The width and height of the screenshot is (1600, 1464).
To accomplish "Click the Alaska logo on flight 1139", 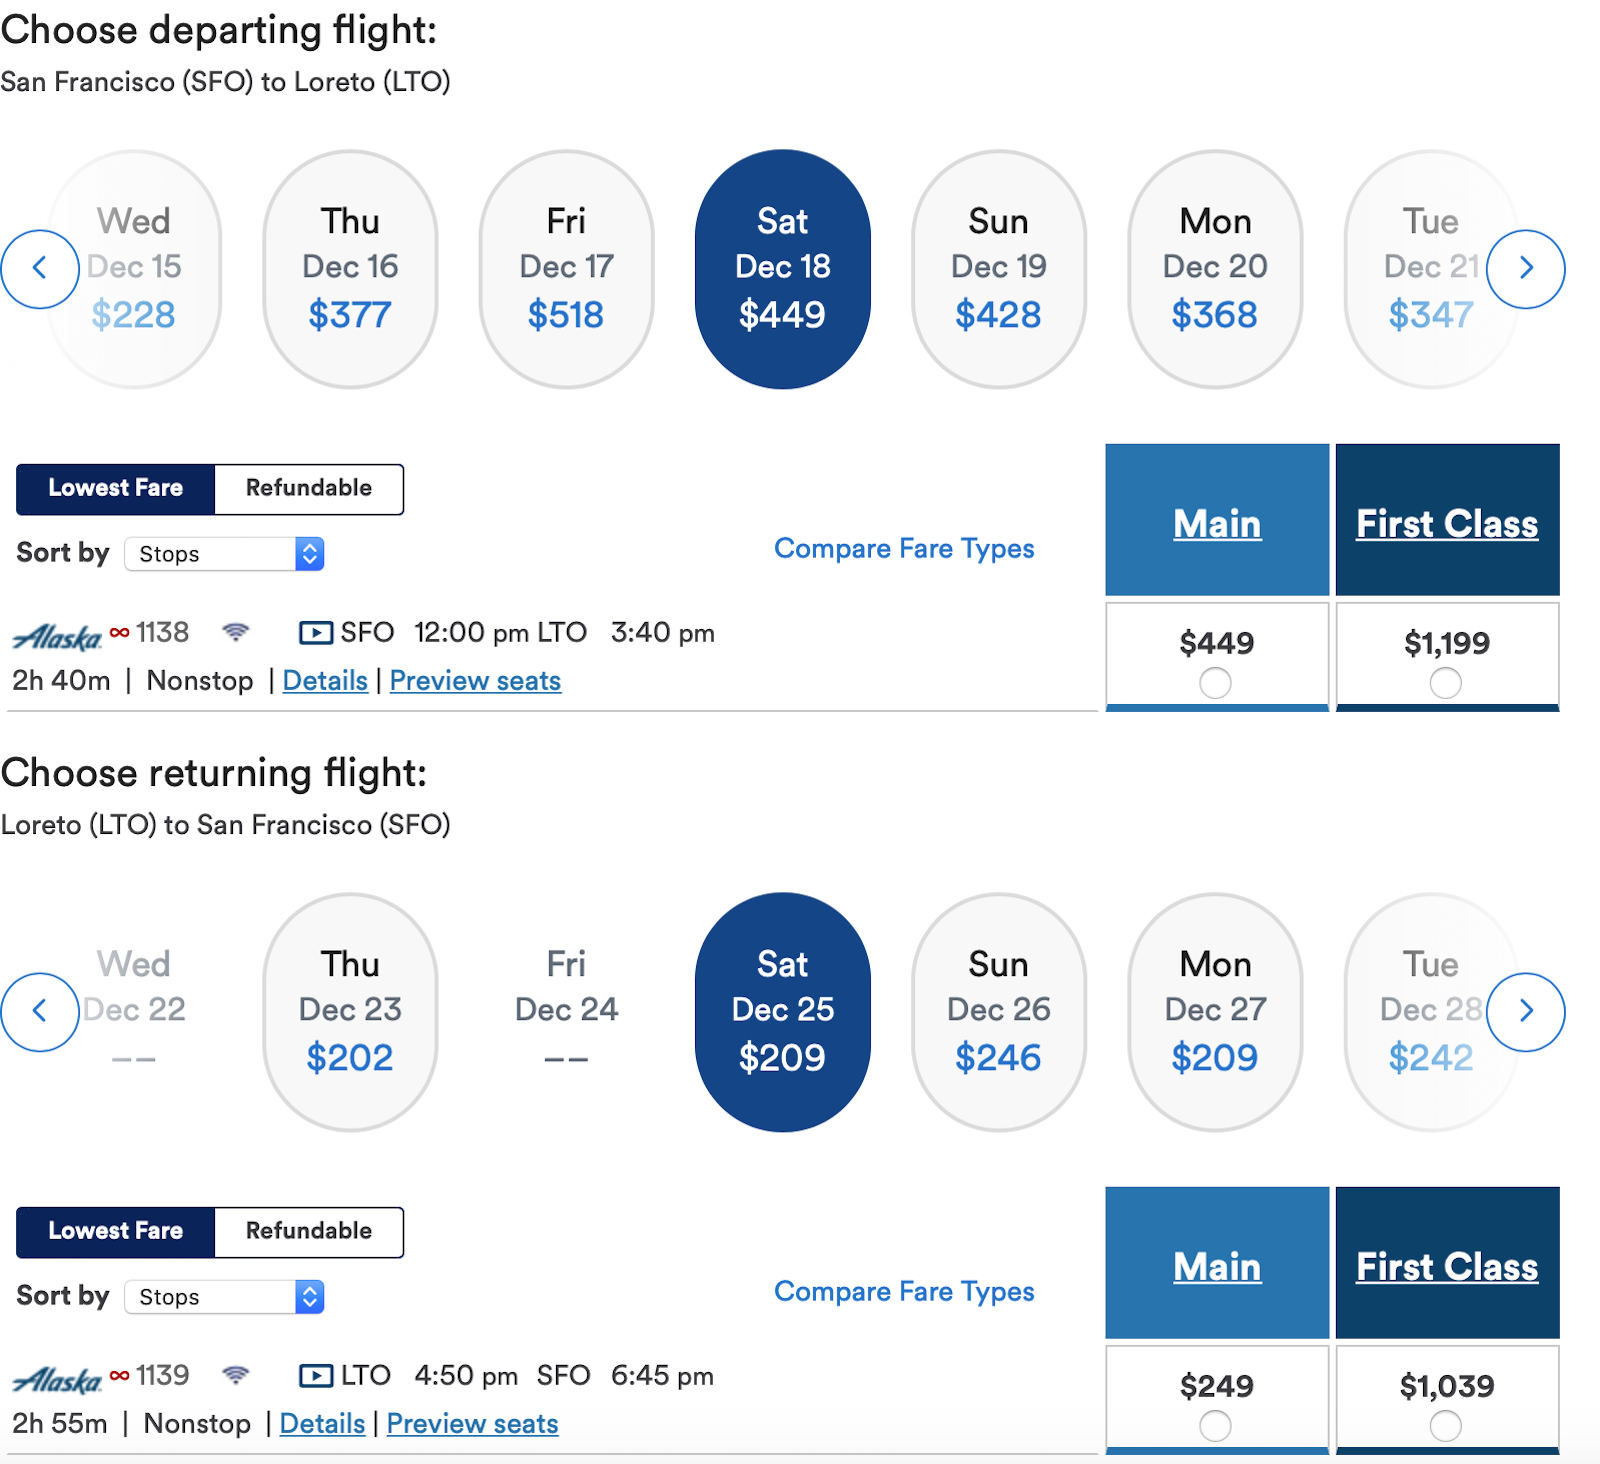I will pos(57,1380).
